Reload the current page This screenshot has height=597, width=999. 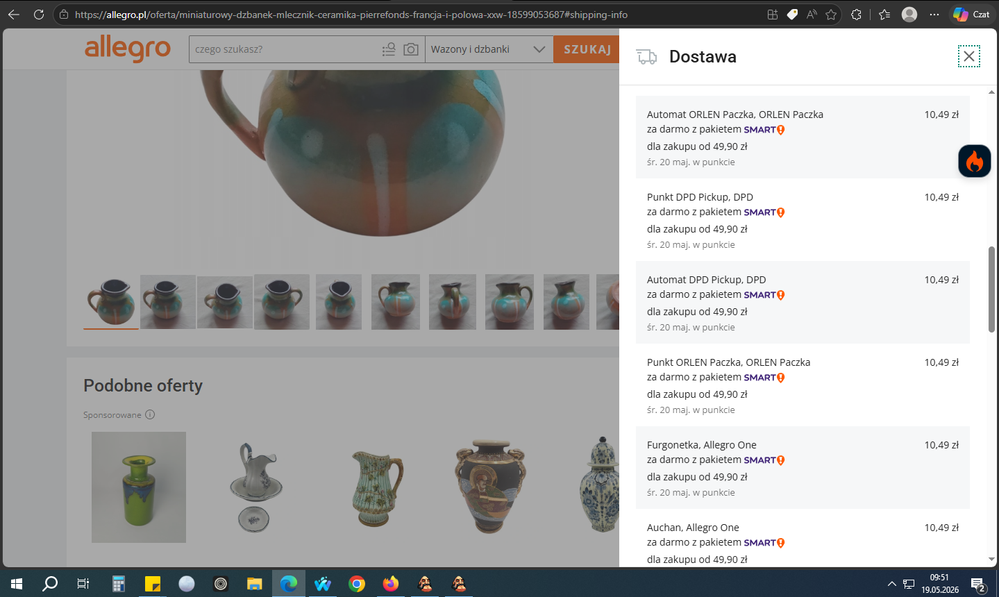coord(39,14)
